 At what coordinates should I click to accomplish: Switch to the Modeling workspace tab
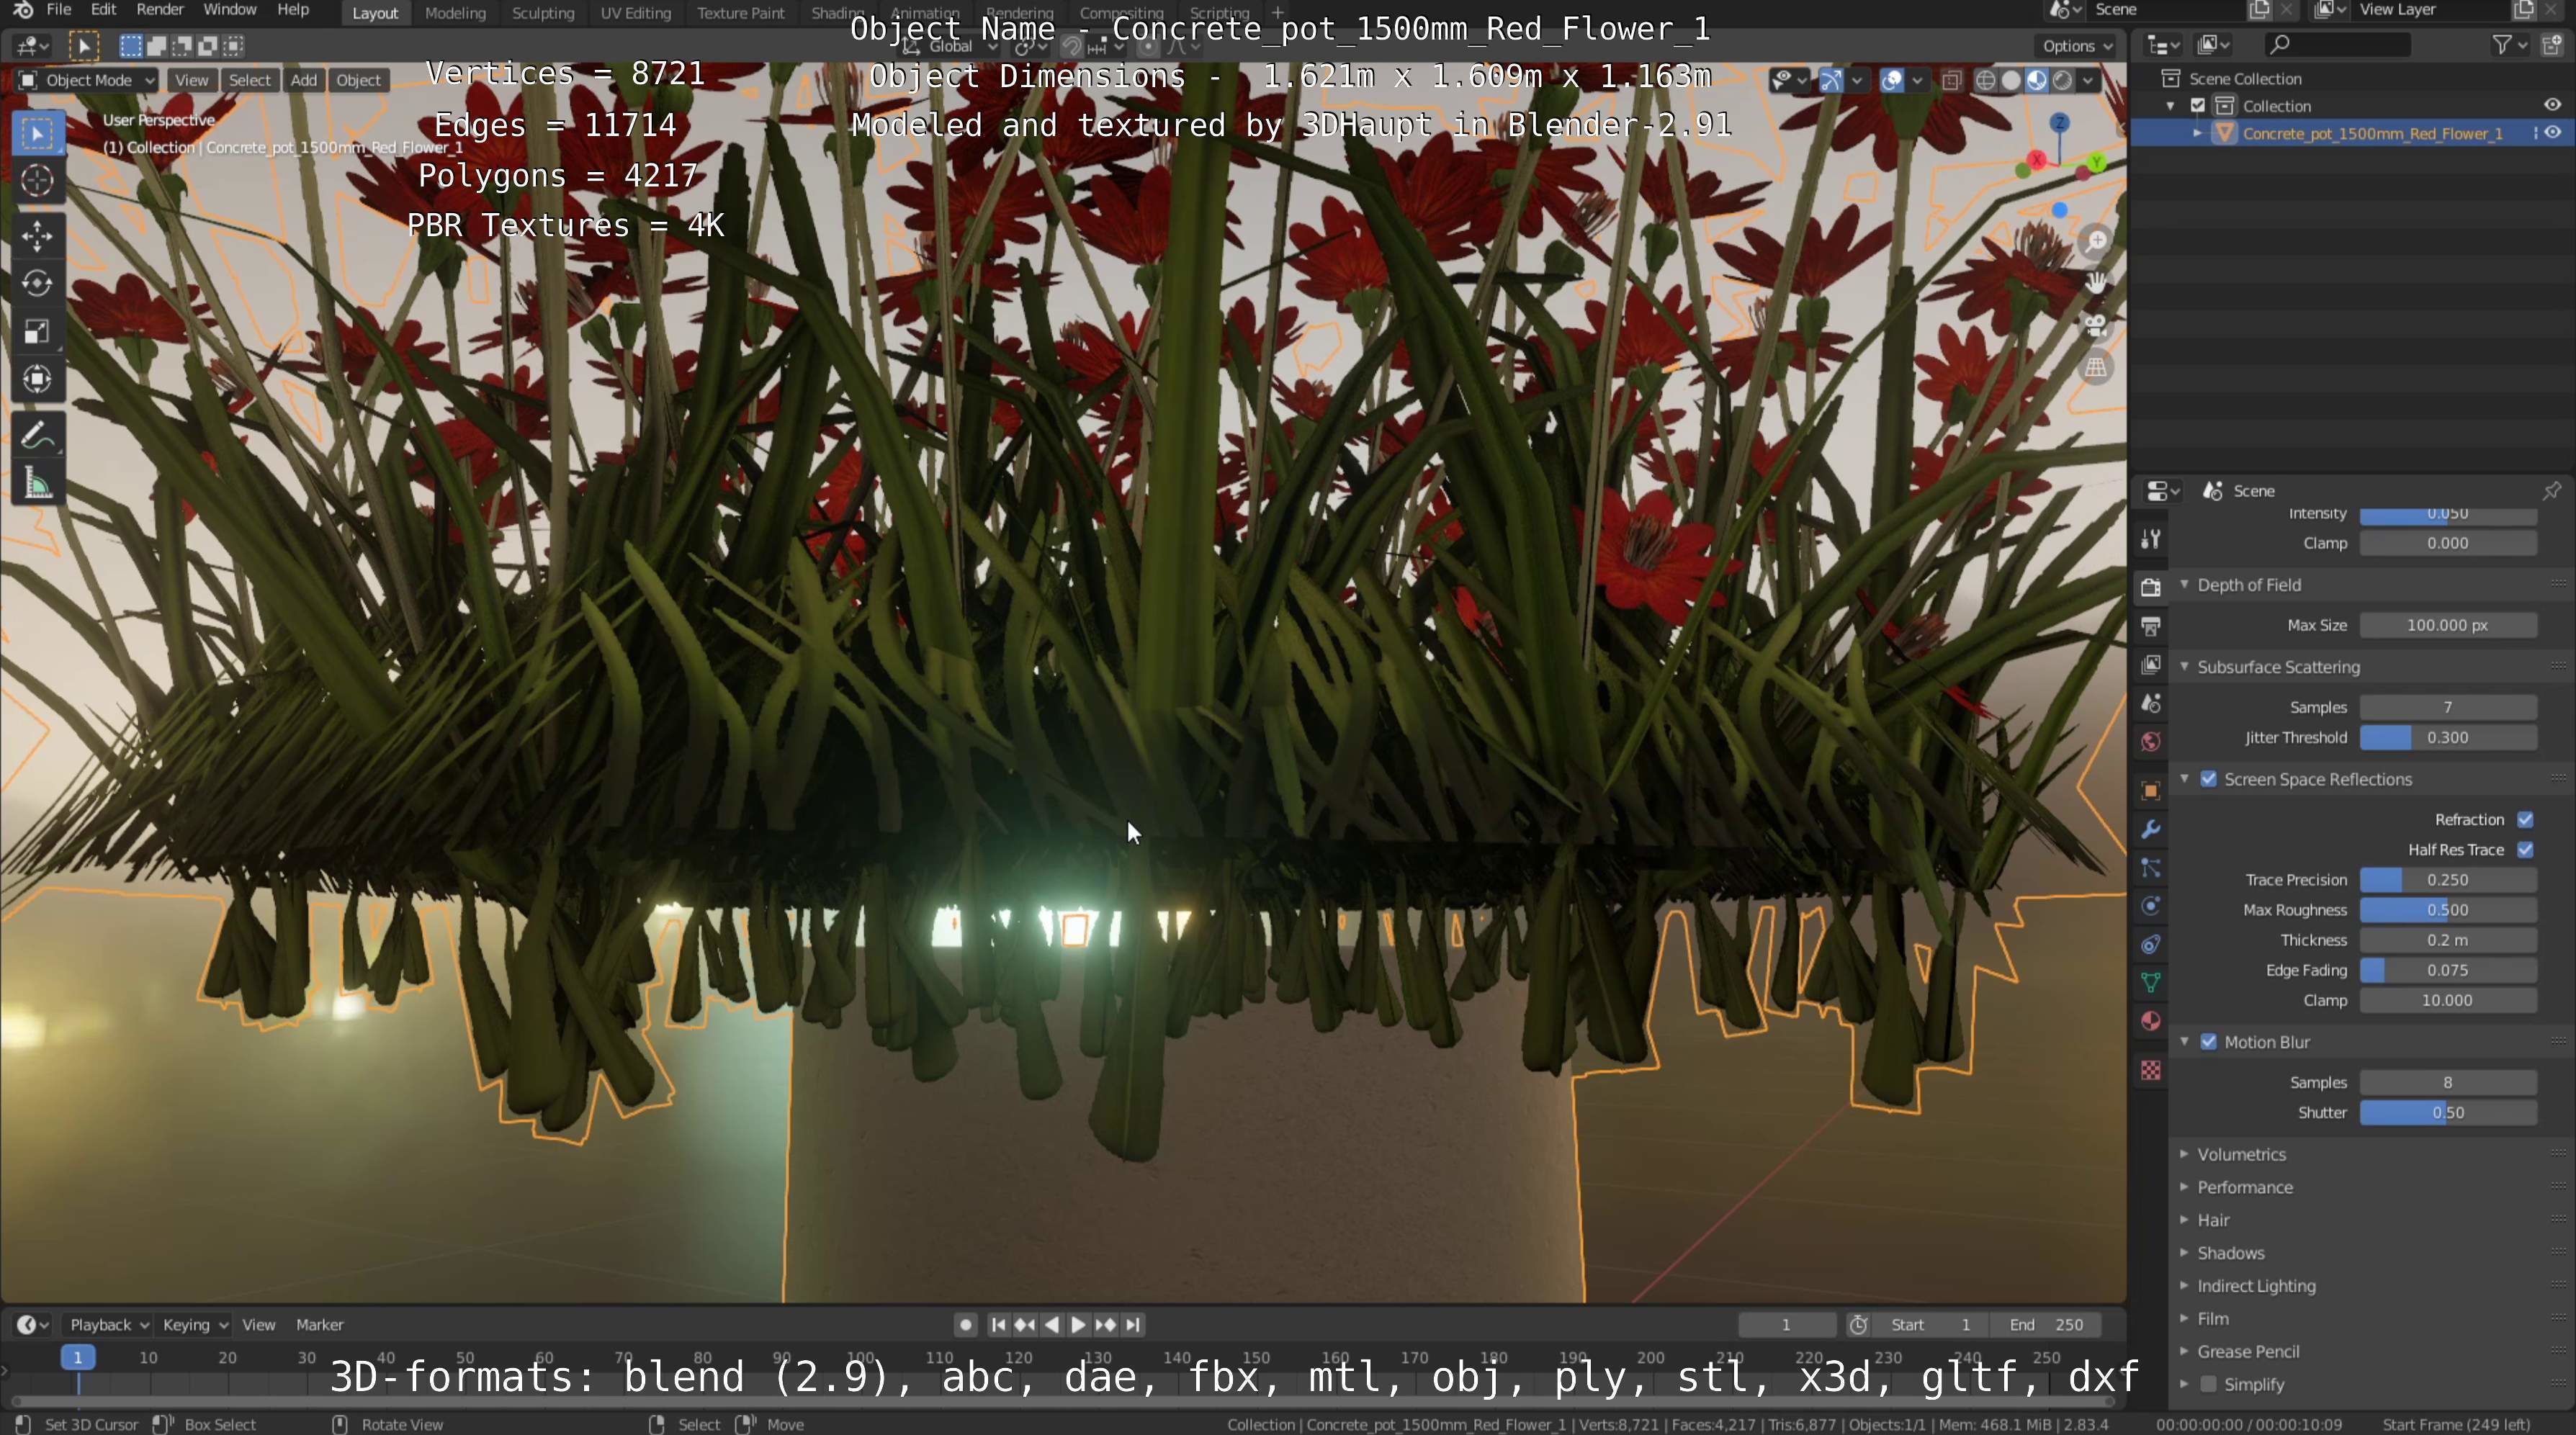pyautogui.click(x=455, y=13)
